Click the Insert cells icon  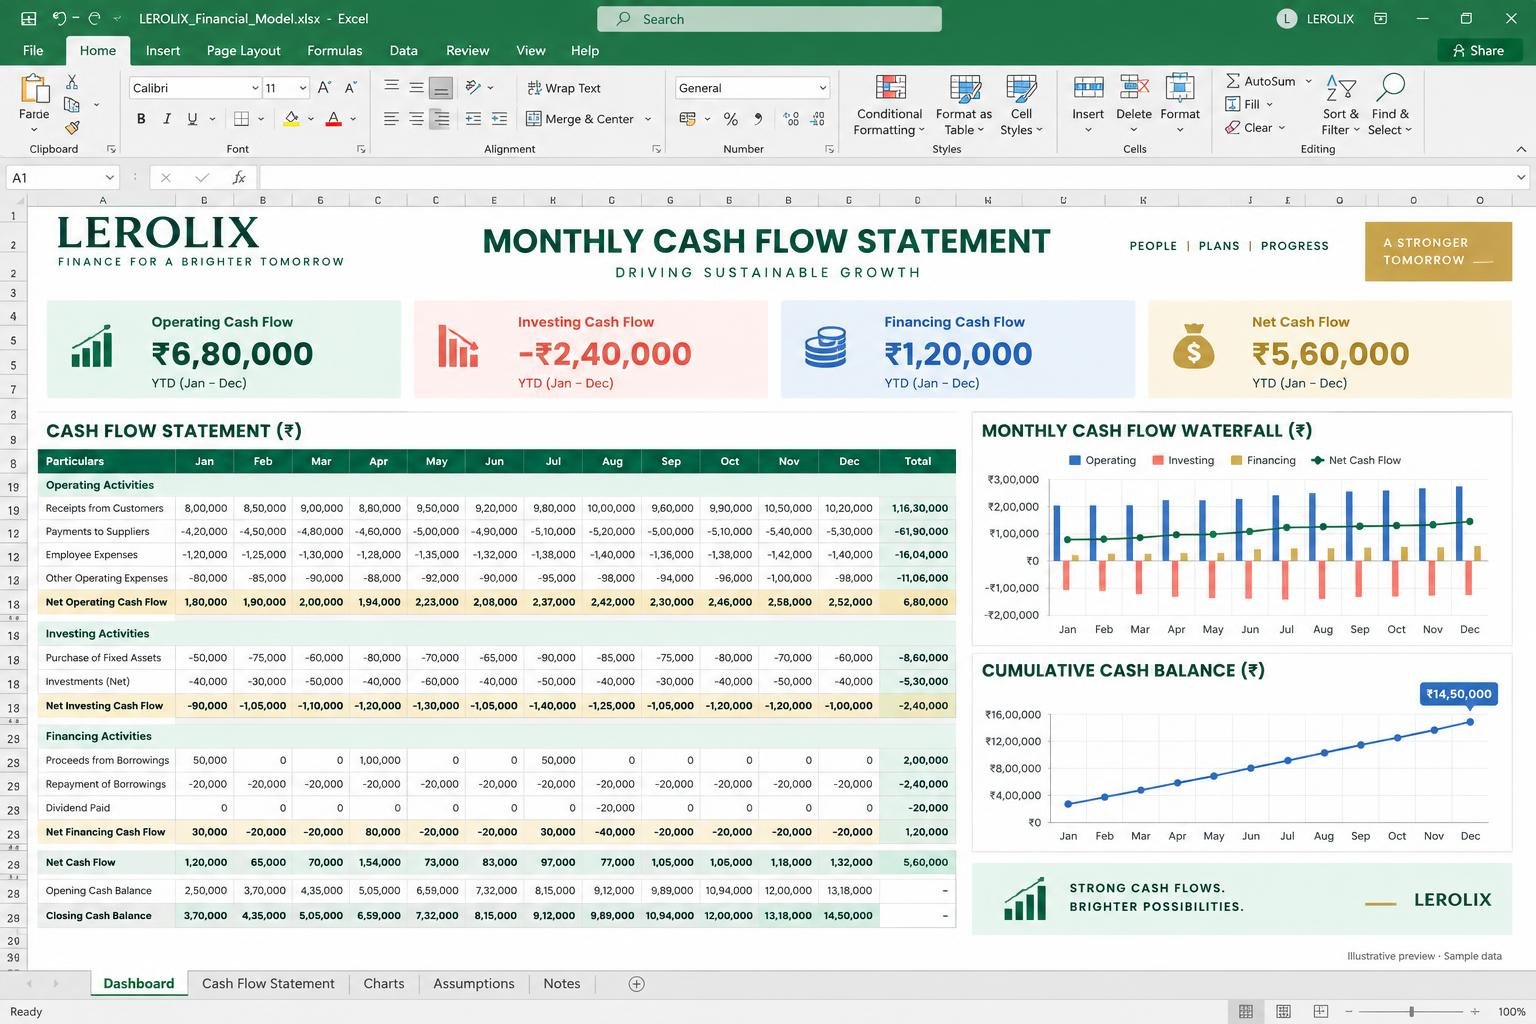click(x=1088, y=104)
